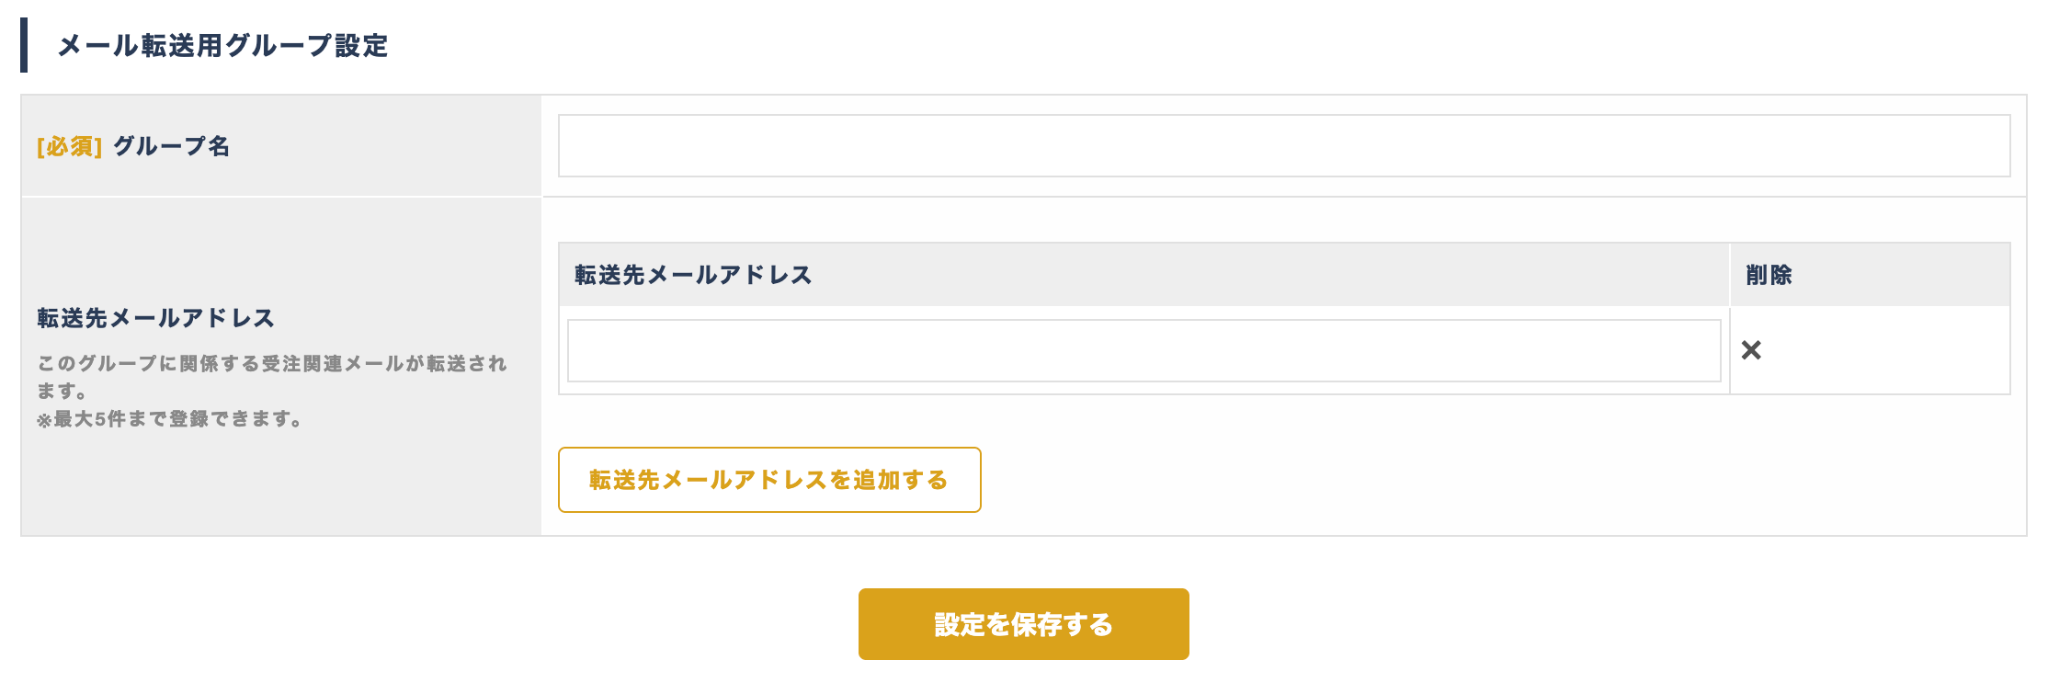This screenshot has width=2048, height=675.
Task: Click the 転送先メールアドレス table column header
Action: tap(693, 275)
